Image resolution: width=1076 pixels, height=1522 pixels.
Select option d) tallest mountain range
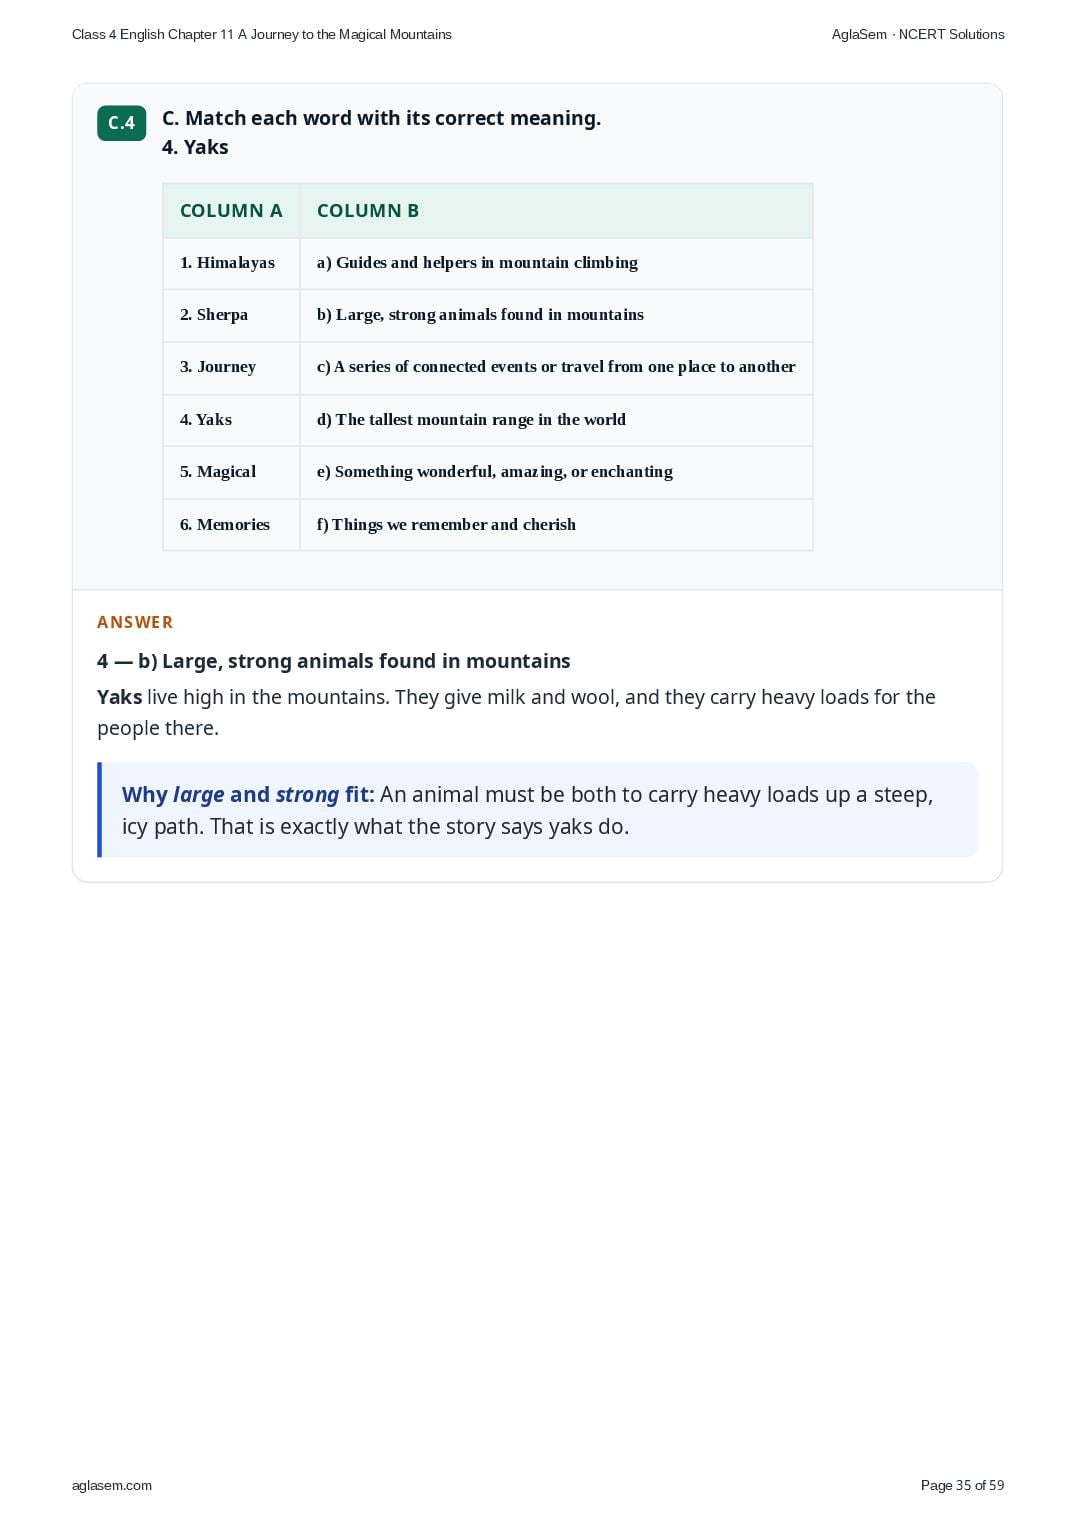556,420
